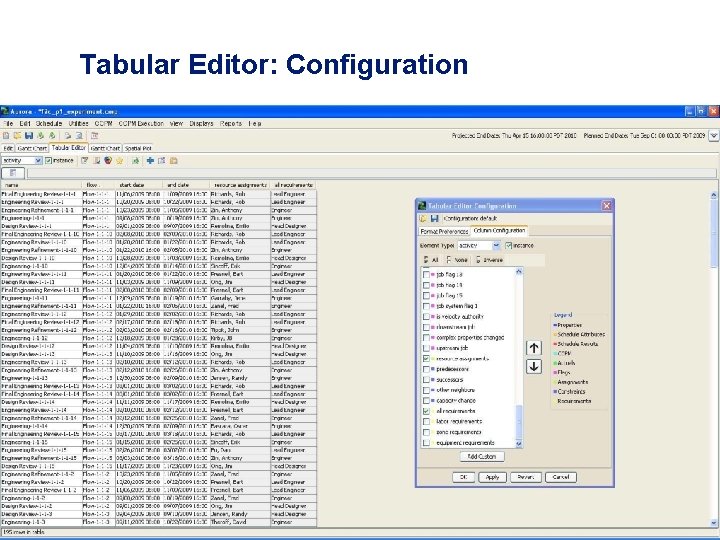The width and height of the screenshot is (720, 540).
Task: Click the main table vertical scrollbar thumb
Action: [714, 233]
